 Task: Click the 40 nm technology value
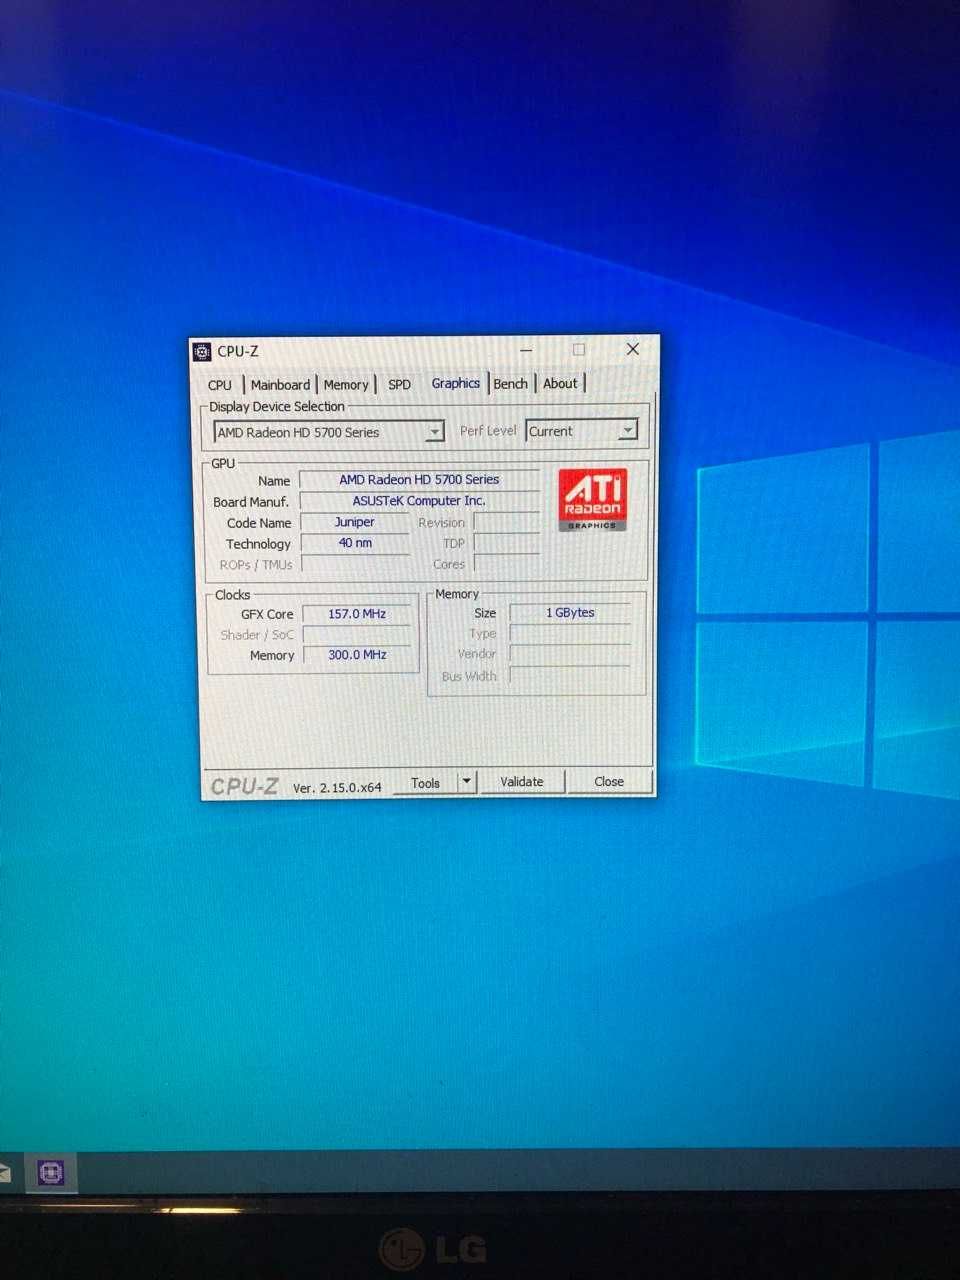355,543
